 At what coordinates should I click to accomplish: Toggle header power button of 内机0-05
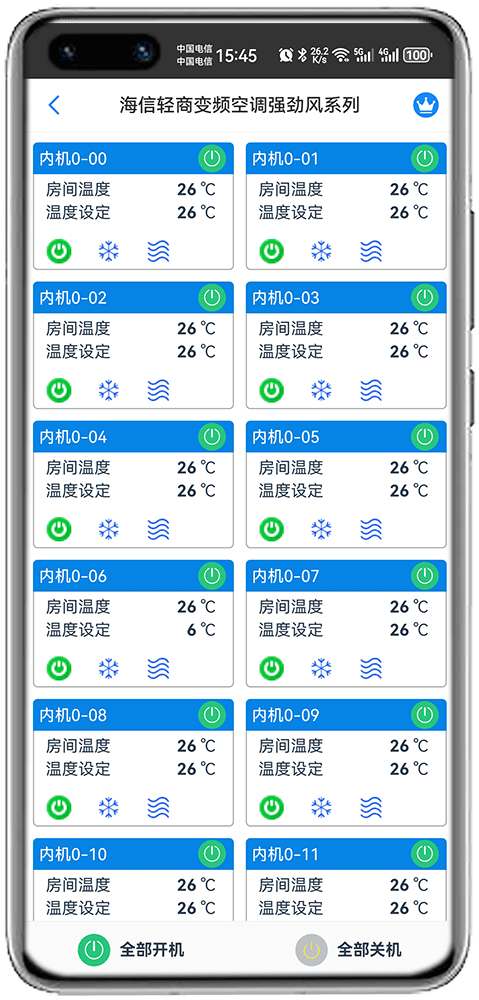click(425, 437)
